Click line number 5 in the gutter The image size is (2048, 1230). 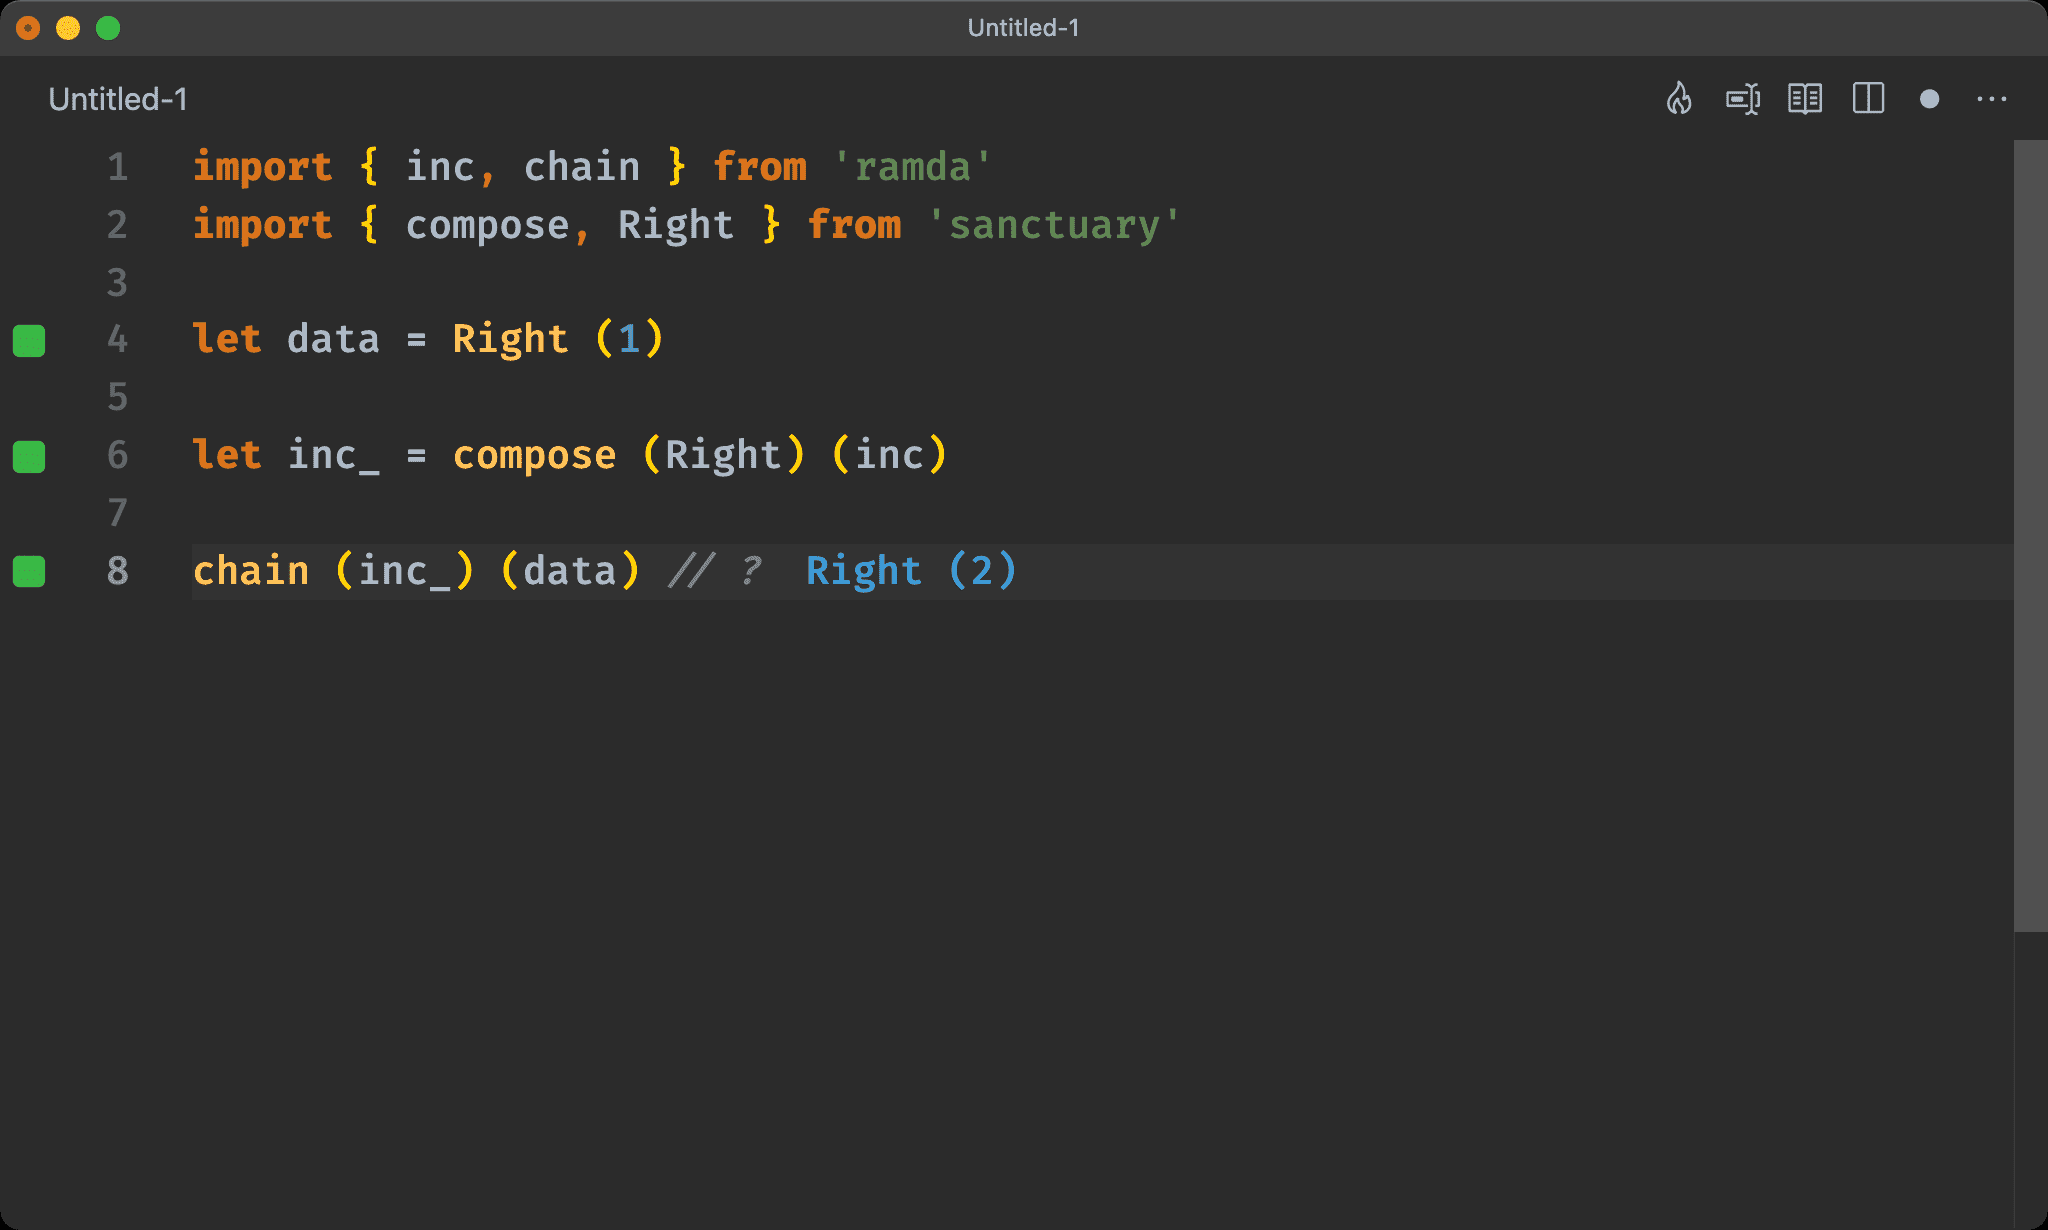[x=118, y=398]
